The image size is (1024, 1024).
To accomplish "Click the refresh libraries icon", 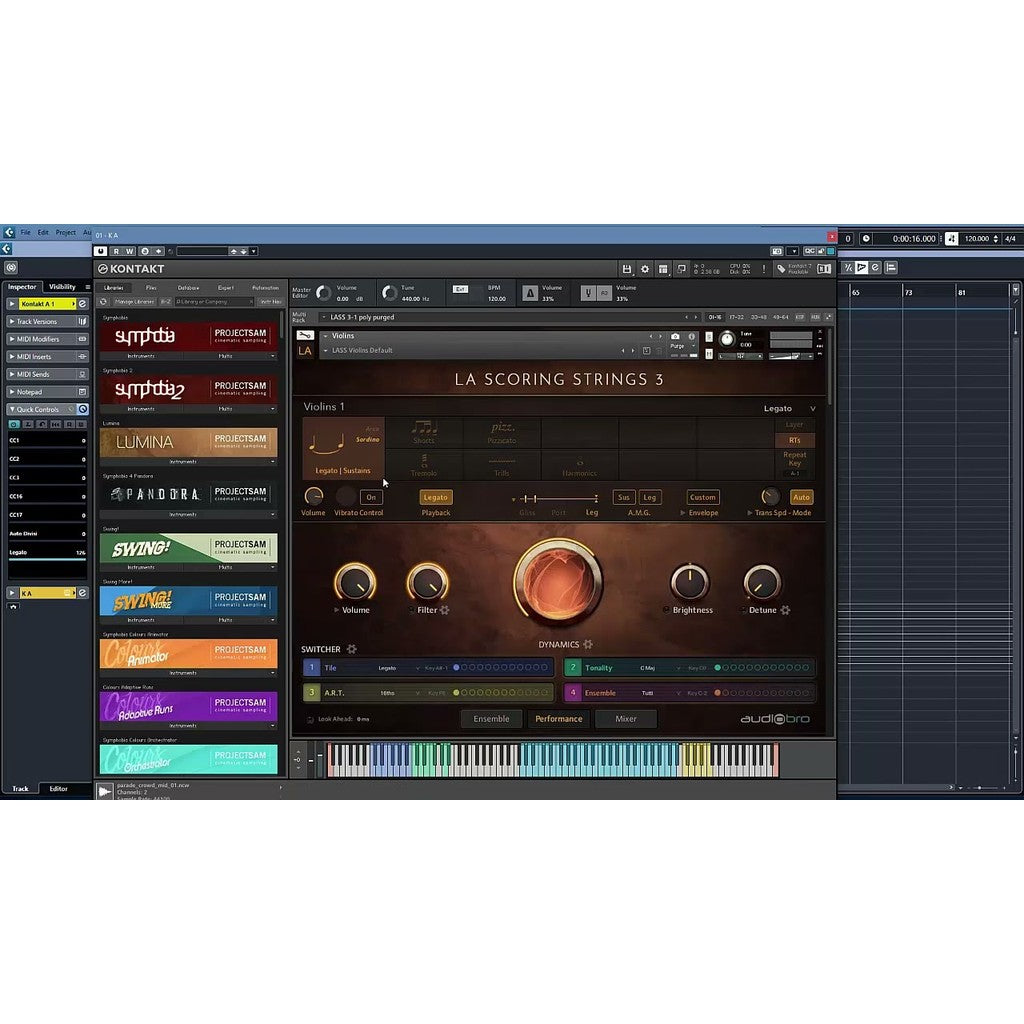I will tap(103, 302).
